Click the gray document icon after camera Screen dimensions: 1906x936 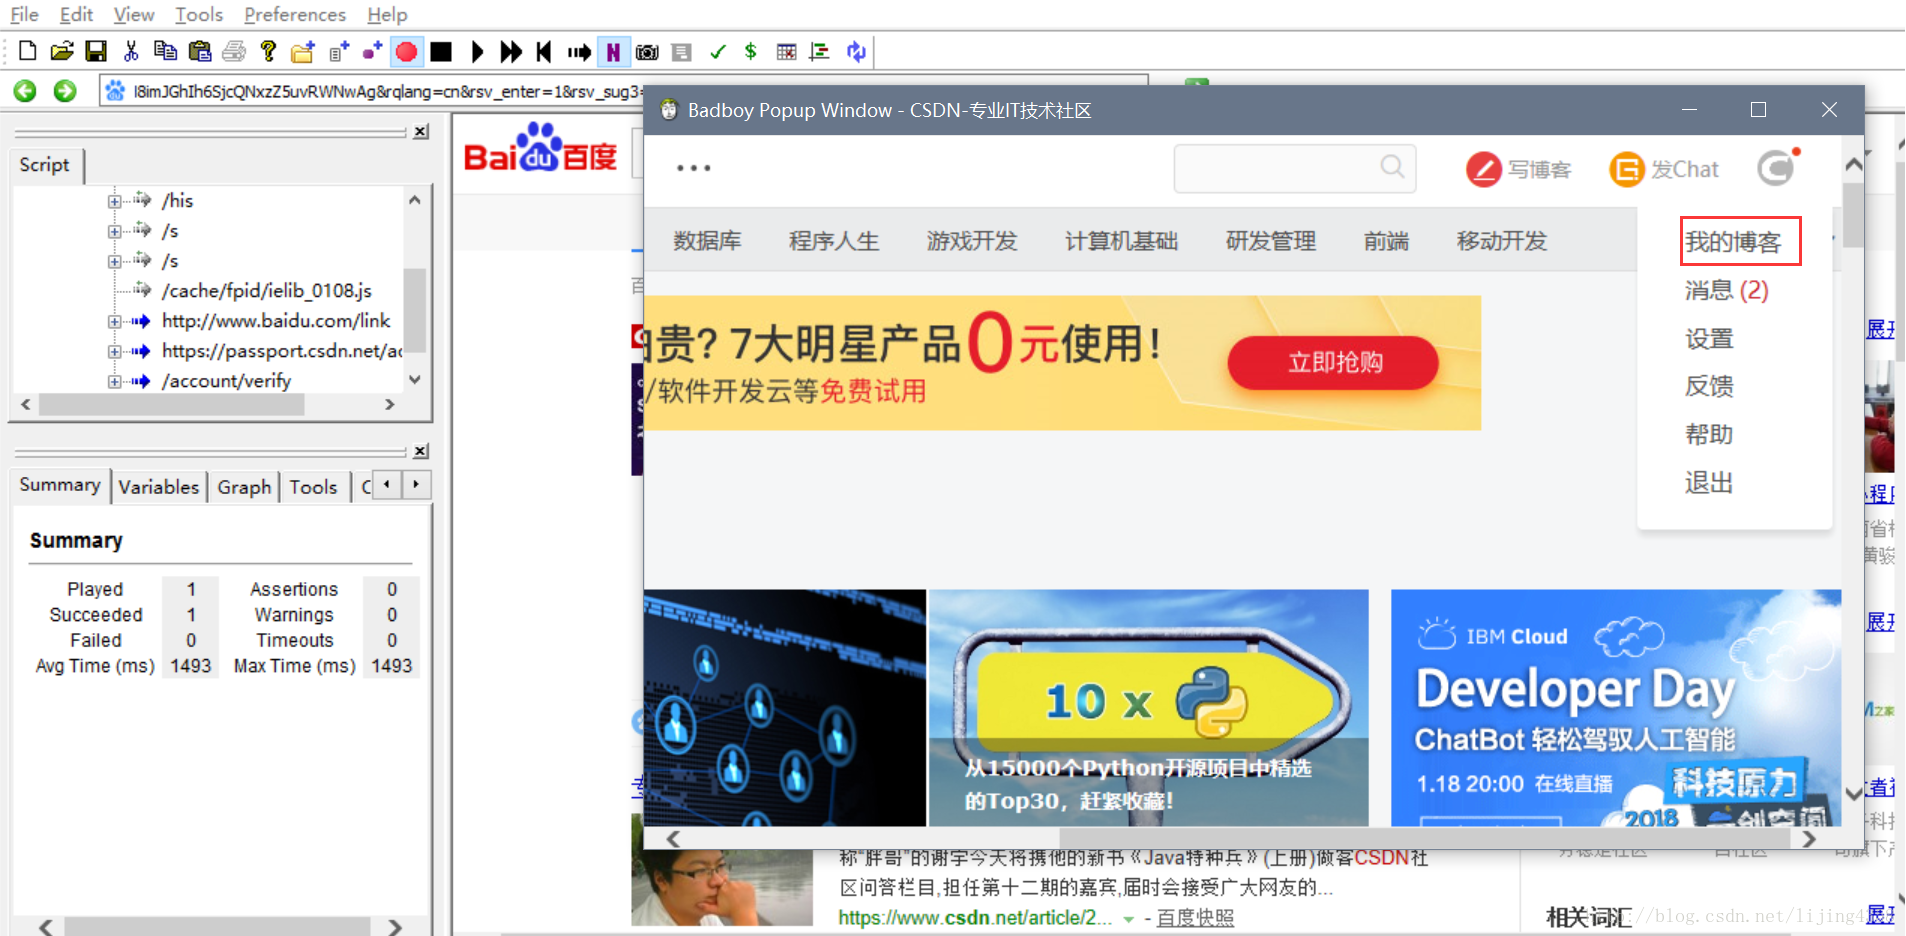click(682, 51)
